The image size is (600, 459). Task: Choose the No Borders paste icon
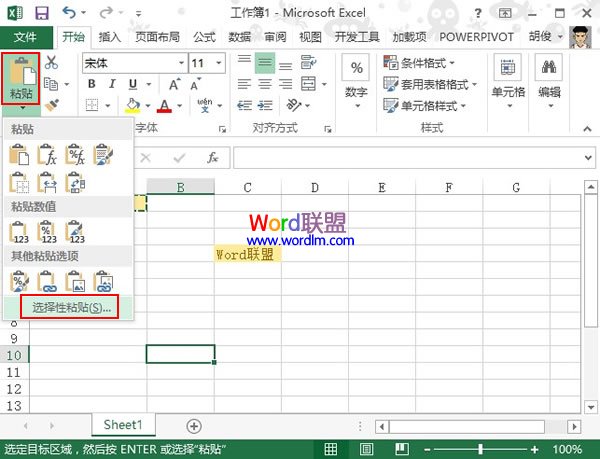coord(19,182)
